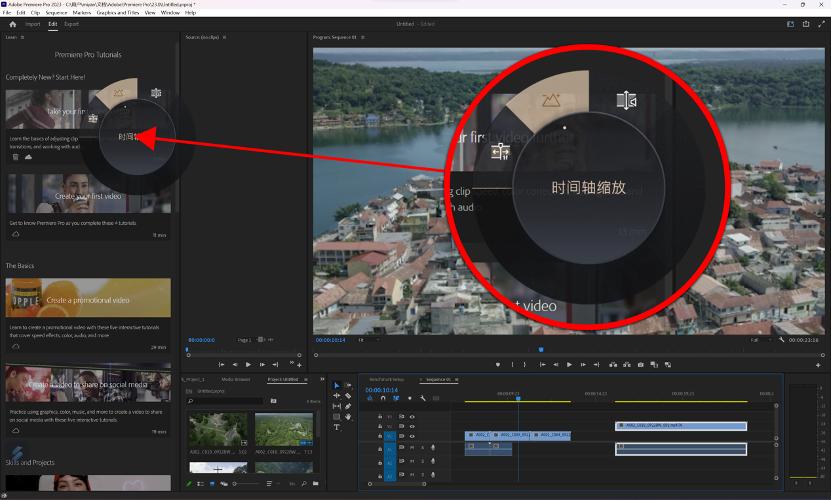Click the Program monitor scrubber playhead
Screen dimensions: 832x500
coord(541,350)
